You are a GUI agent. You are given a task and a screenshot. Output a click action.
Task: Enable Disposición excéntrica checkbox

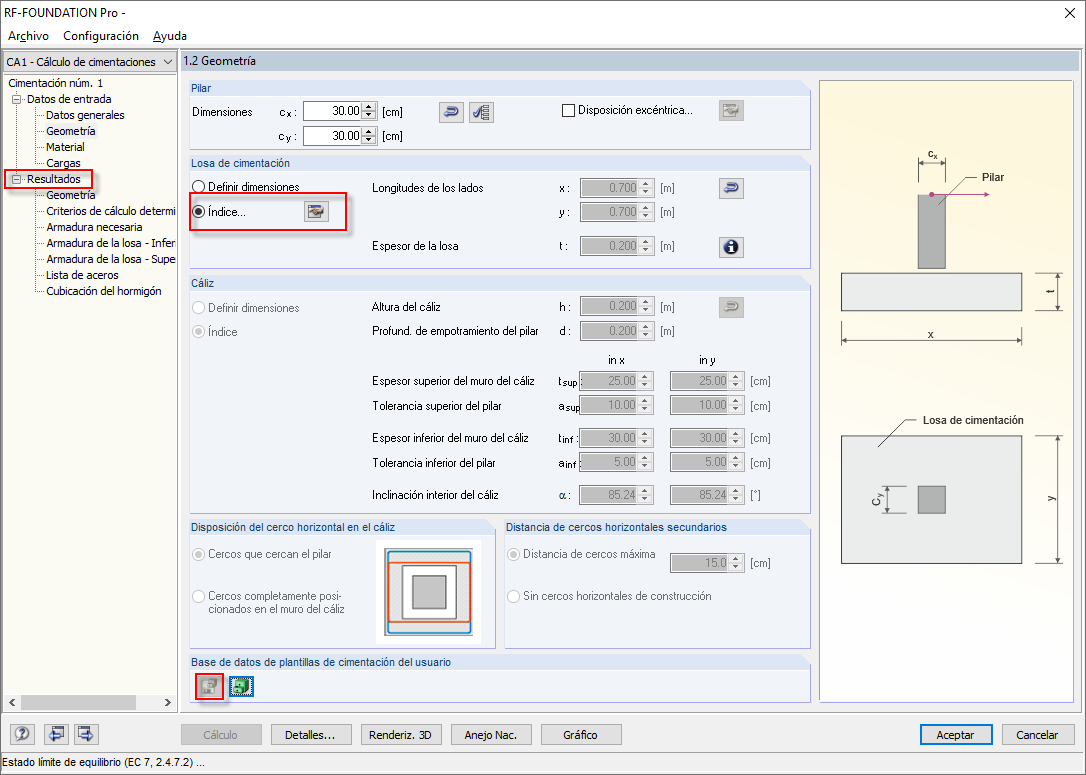568,110
